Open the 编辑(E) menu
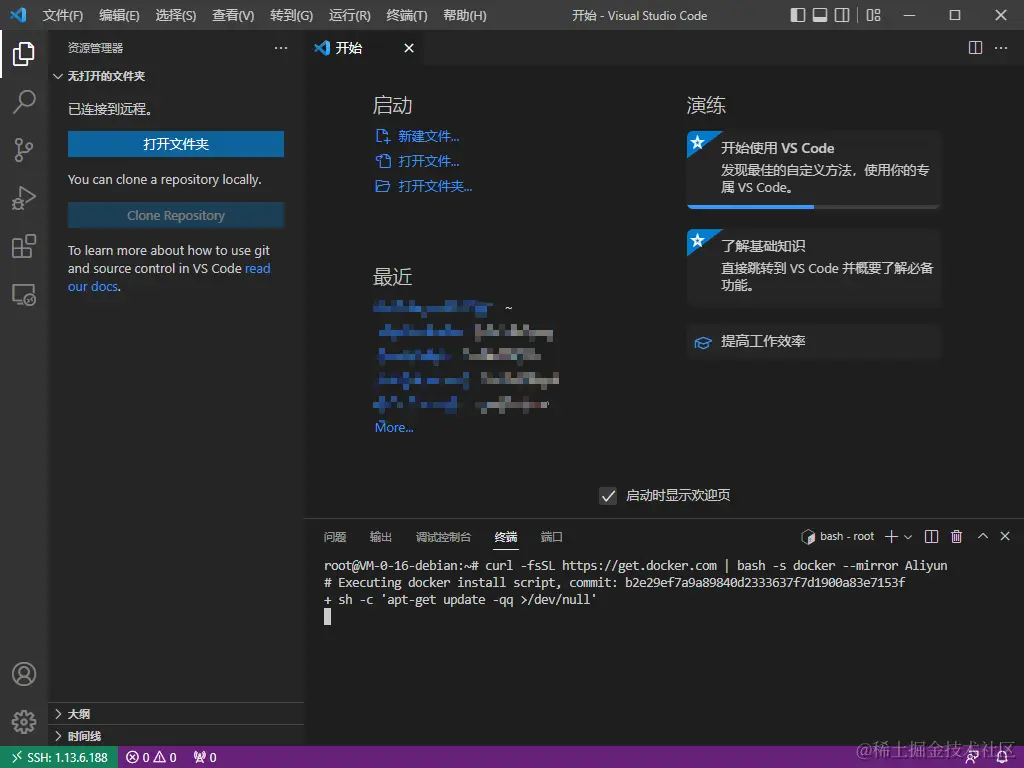The width and height of the screenshot is (1024, 768). (x=119, y=15)
